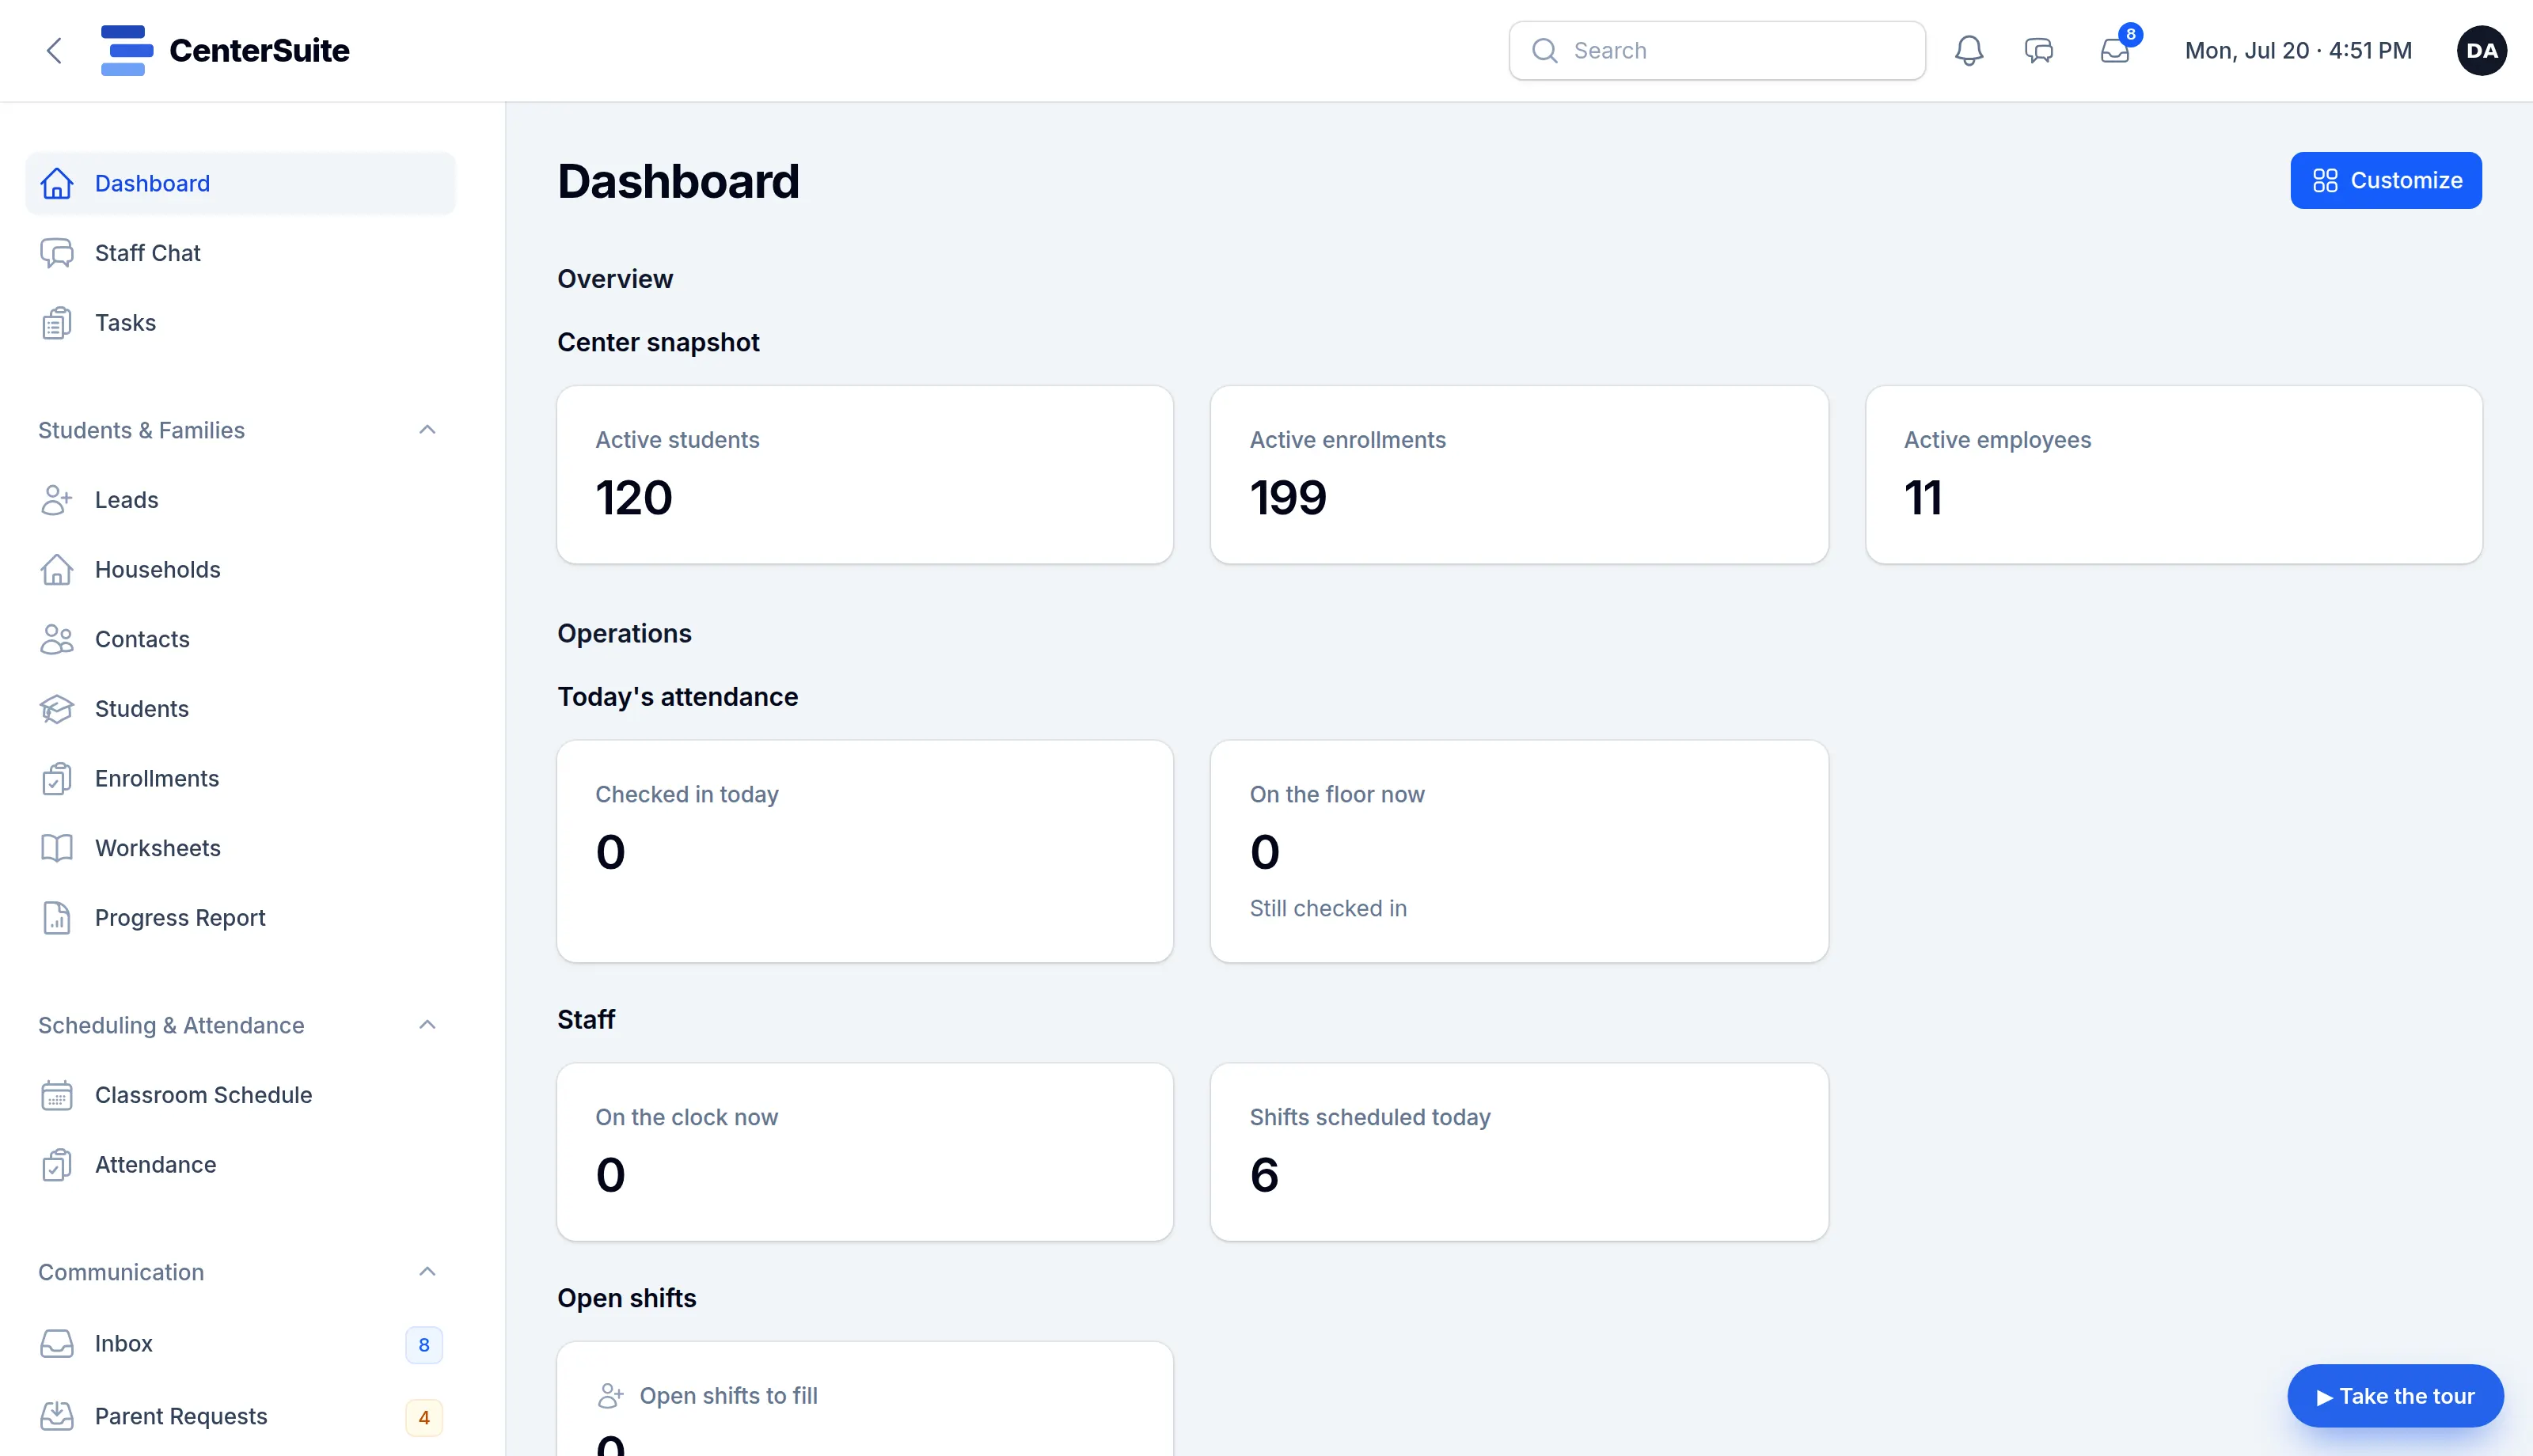Click the Attendance sidebar icon
2533x1456 pixels.
point(57,1165)
